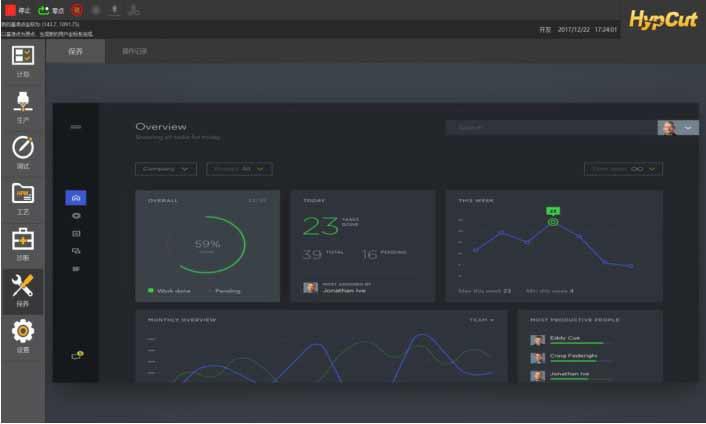Expand the user avatar dropdown arrow
Image resolution: width=706 pixels, height=424 pixels.
(689, 128)
